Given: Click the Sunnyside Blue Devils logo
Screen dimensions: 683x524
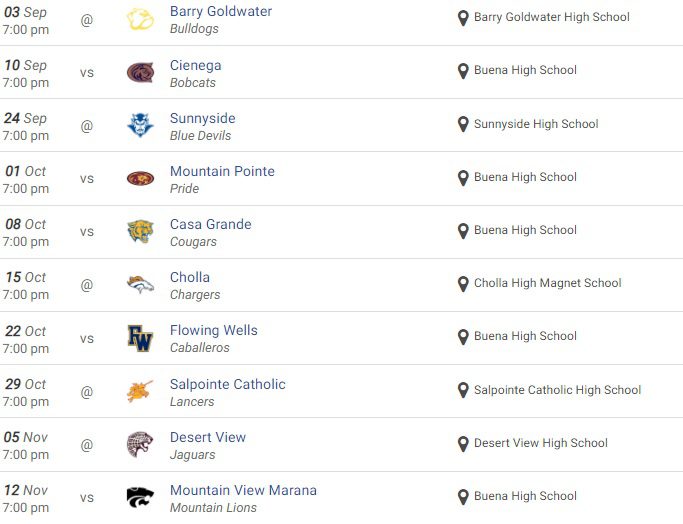Looking at the screenshot, I should pos(141,125).
